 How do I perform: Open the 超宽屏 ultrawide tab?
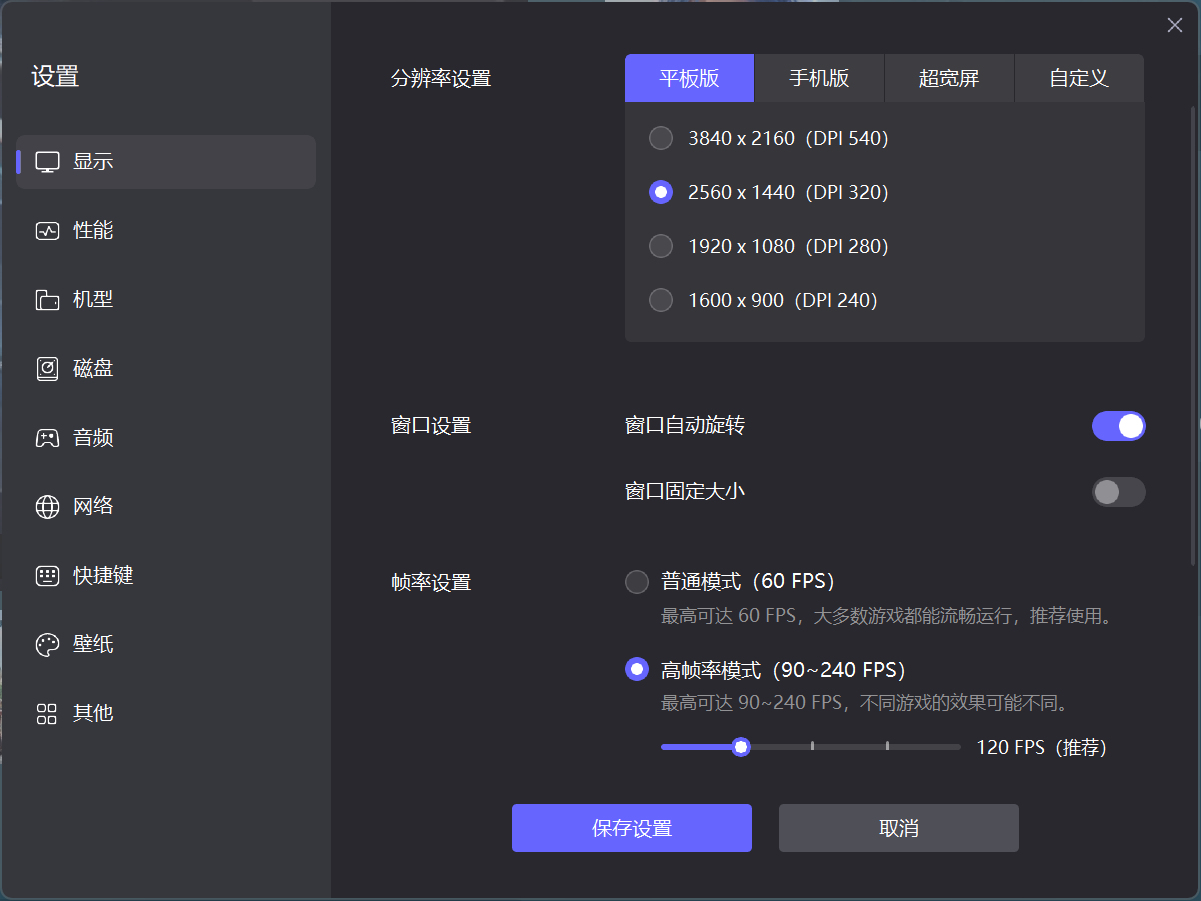pyautogui.click(x=948, y=77)
